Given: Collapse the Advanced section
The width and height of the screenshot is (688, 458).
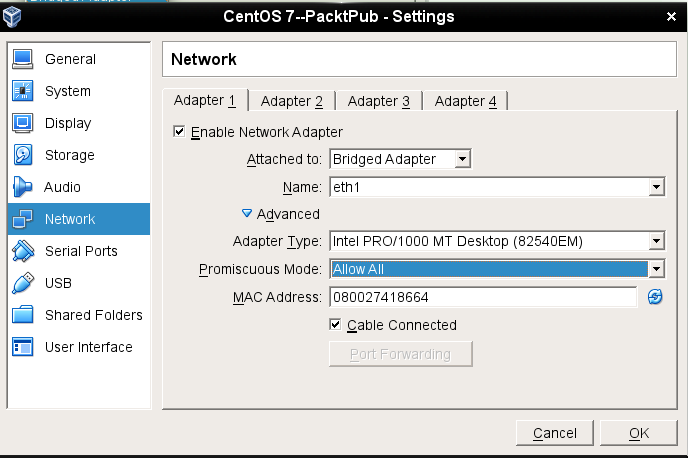Looking at the screenshot, I should click(x=247, y=214).
